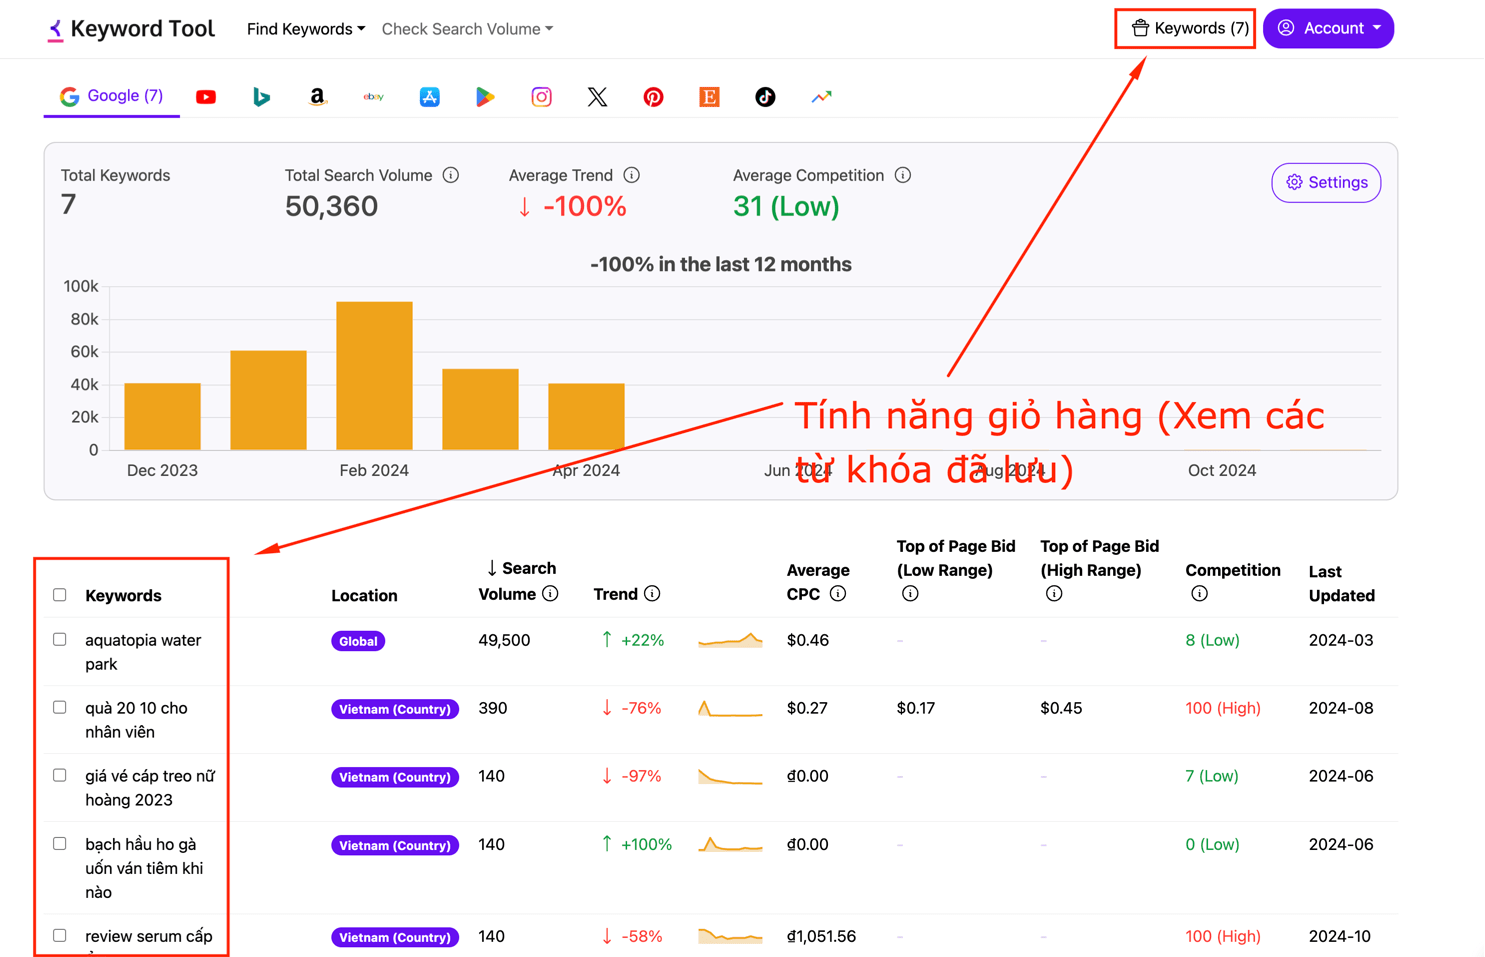Sort by Search Volume column header
Viewport: 1485px width, 957px height.
(519, 581)
